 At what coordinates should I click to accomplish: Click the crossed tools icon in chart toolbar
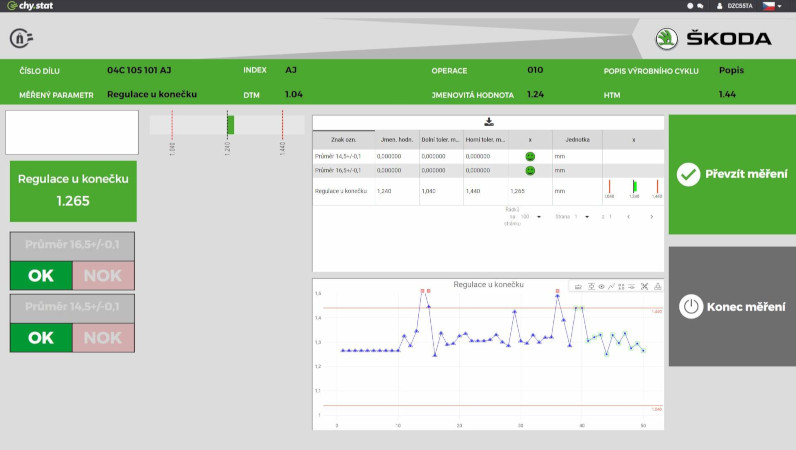pos(645,287)
